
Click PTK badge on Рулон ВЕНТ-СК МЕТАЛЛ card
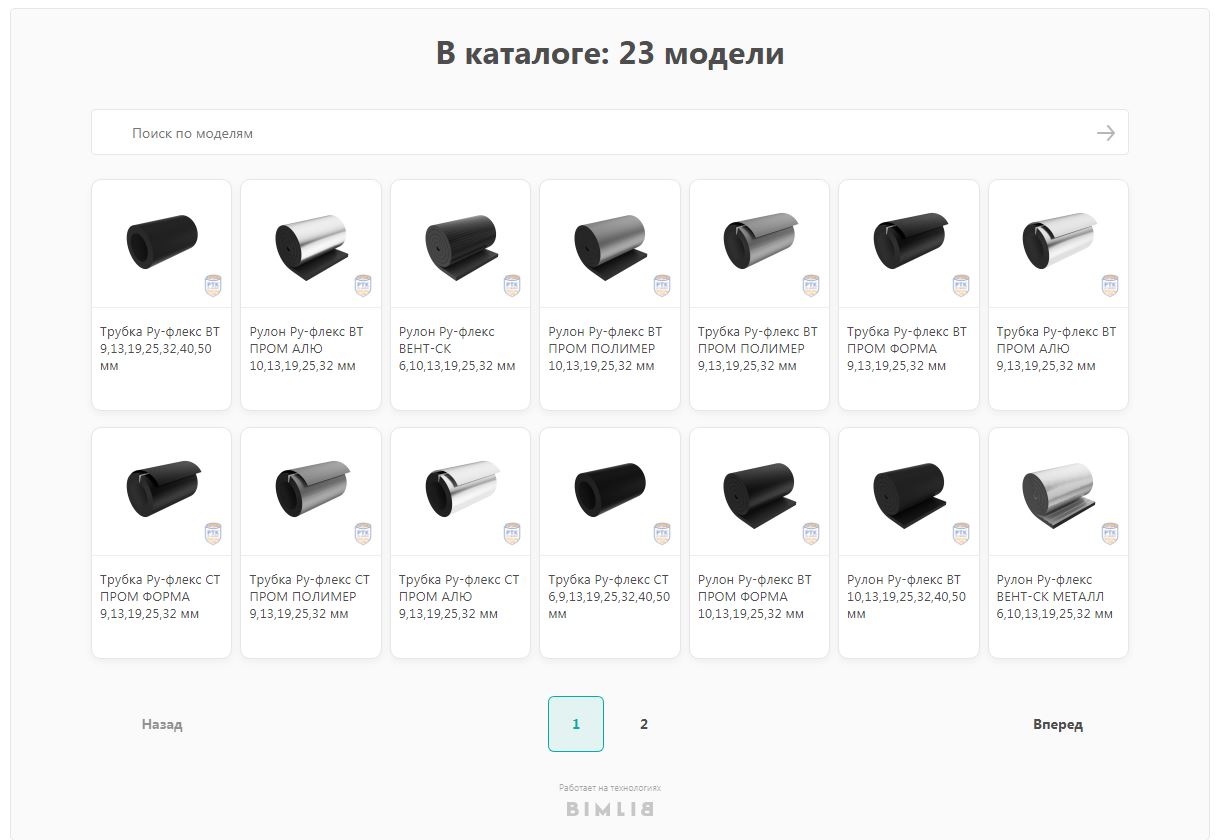point(1110,534)
